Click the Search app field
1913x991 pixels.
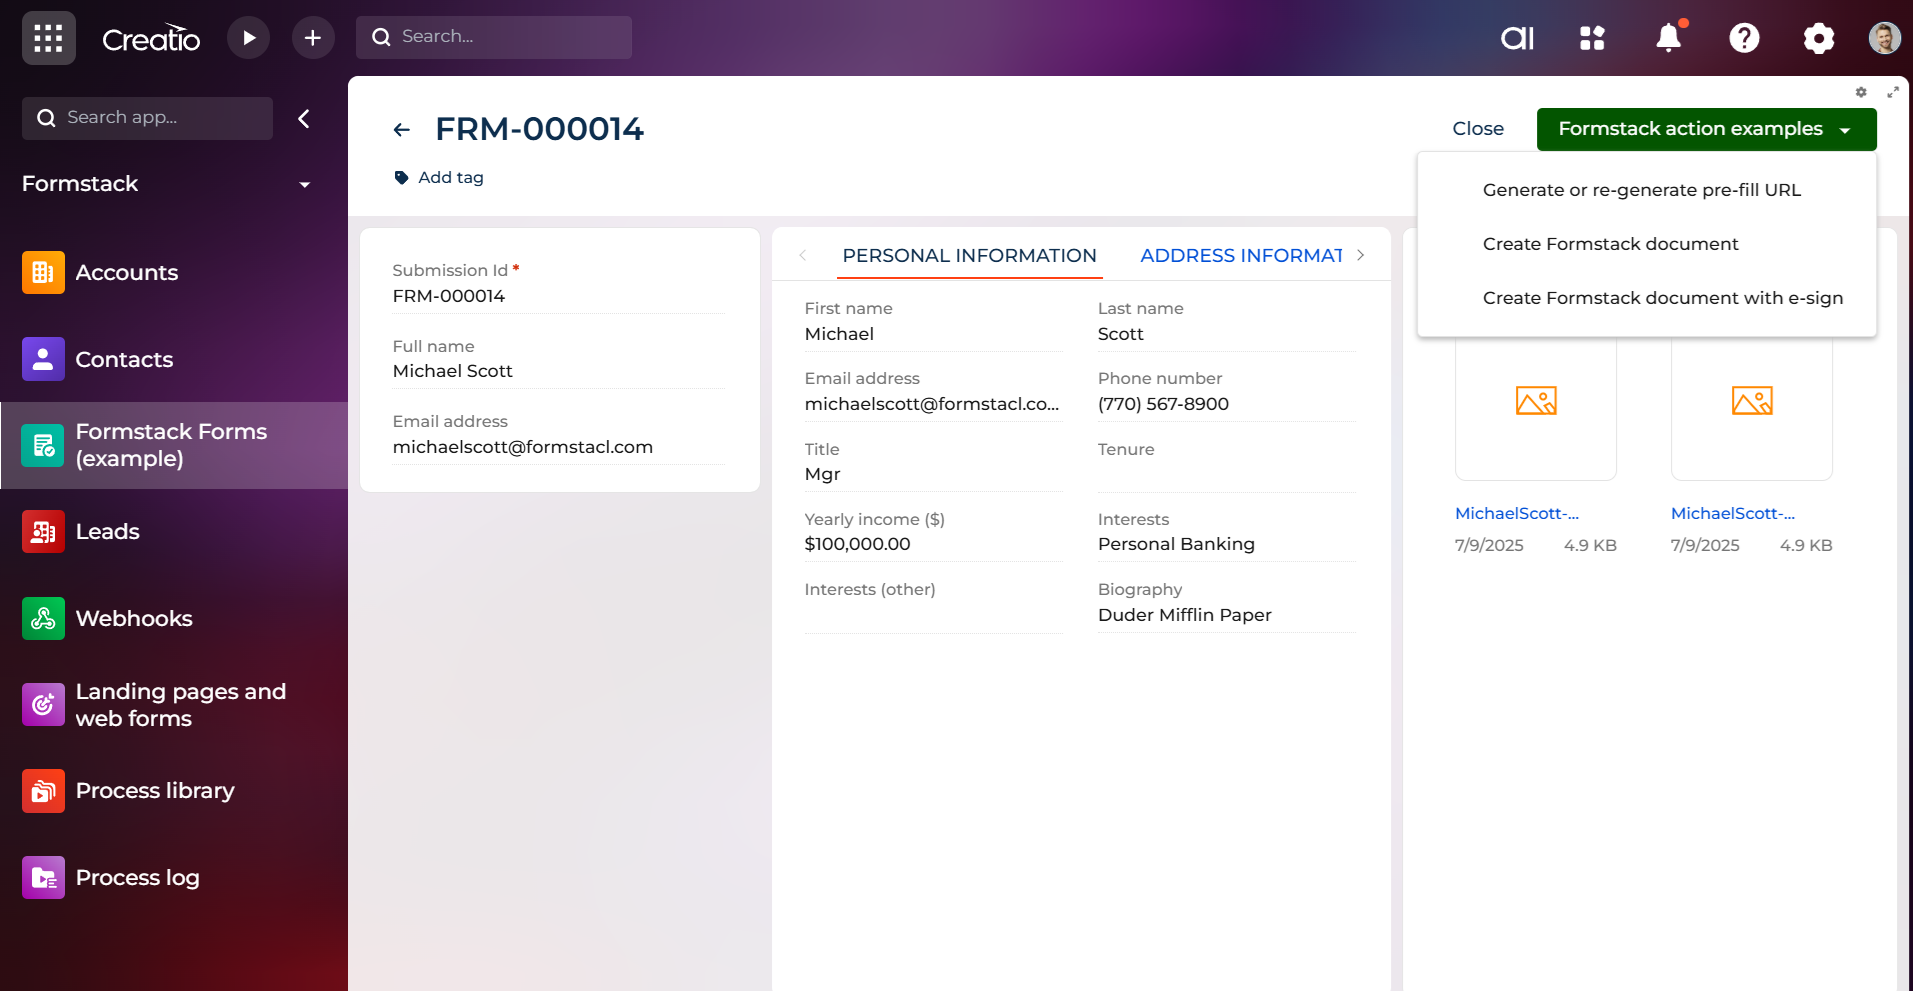(x=147, y=118)
